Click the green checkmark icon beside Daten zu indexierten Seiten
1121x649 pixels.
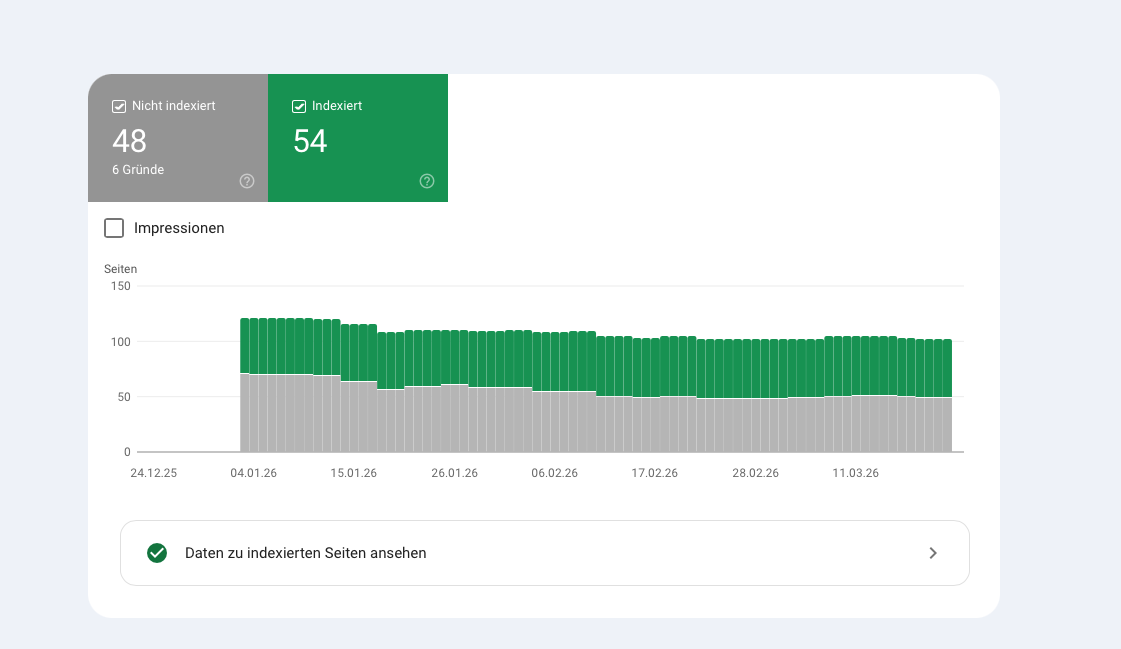click(157, 553)
